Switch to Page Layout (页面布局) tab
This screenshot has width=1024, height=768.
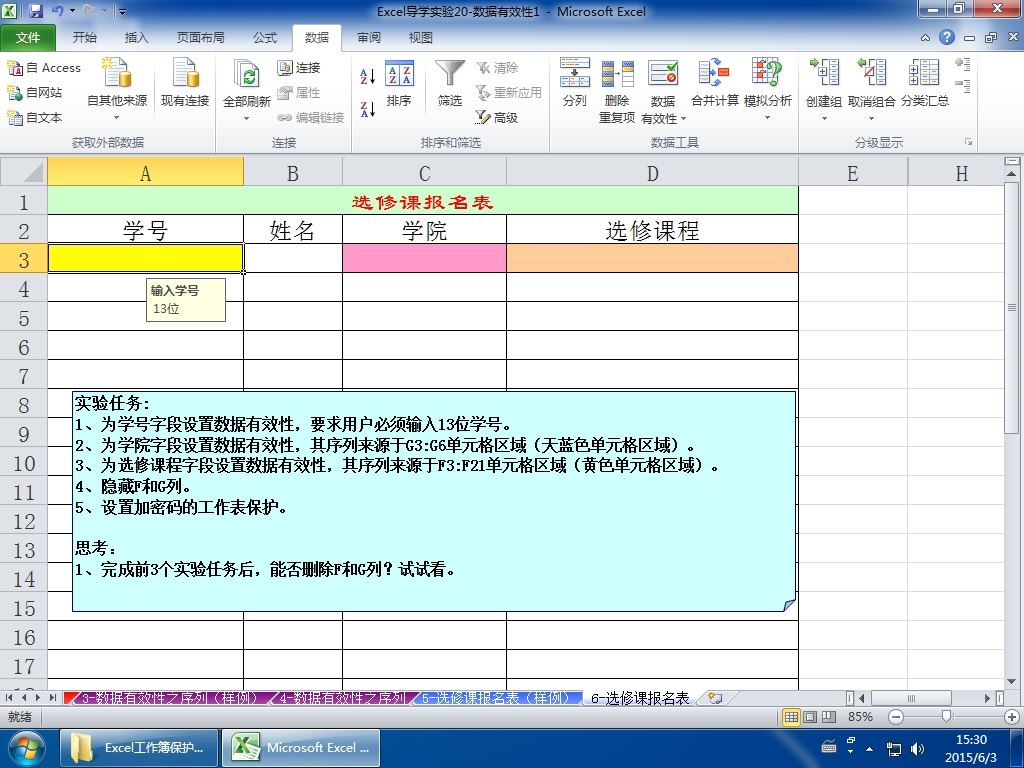point(200,38)
